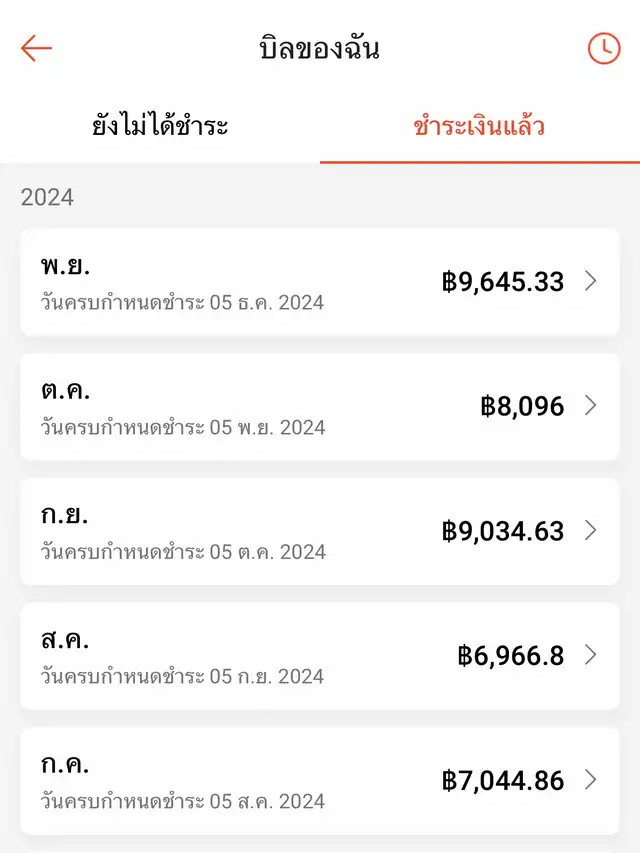Image resolution: width=640 pixels, height=853 pixels.
Task: Expand the ก.ย. bill chevron
Action: click(x=590, y=530)
